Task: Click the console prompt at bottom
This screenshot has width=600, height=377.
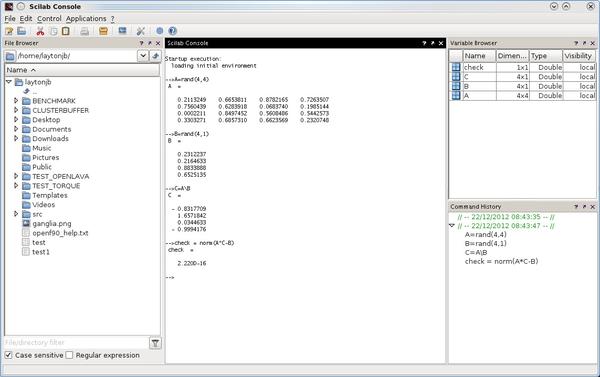Action: pos(170,277)
